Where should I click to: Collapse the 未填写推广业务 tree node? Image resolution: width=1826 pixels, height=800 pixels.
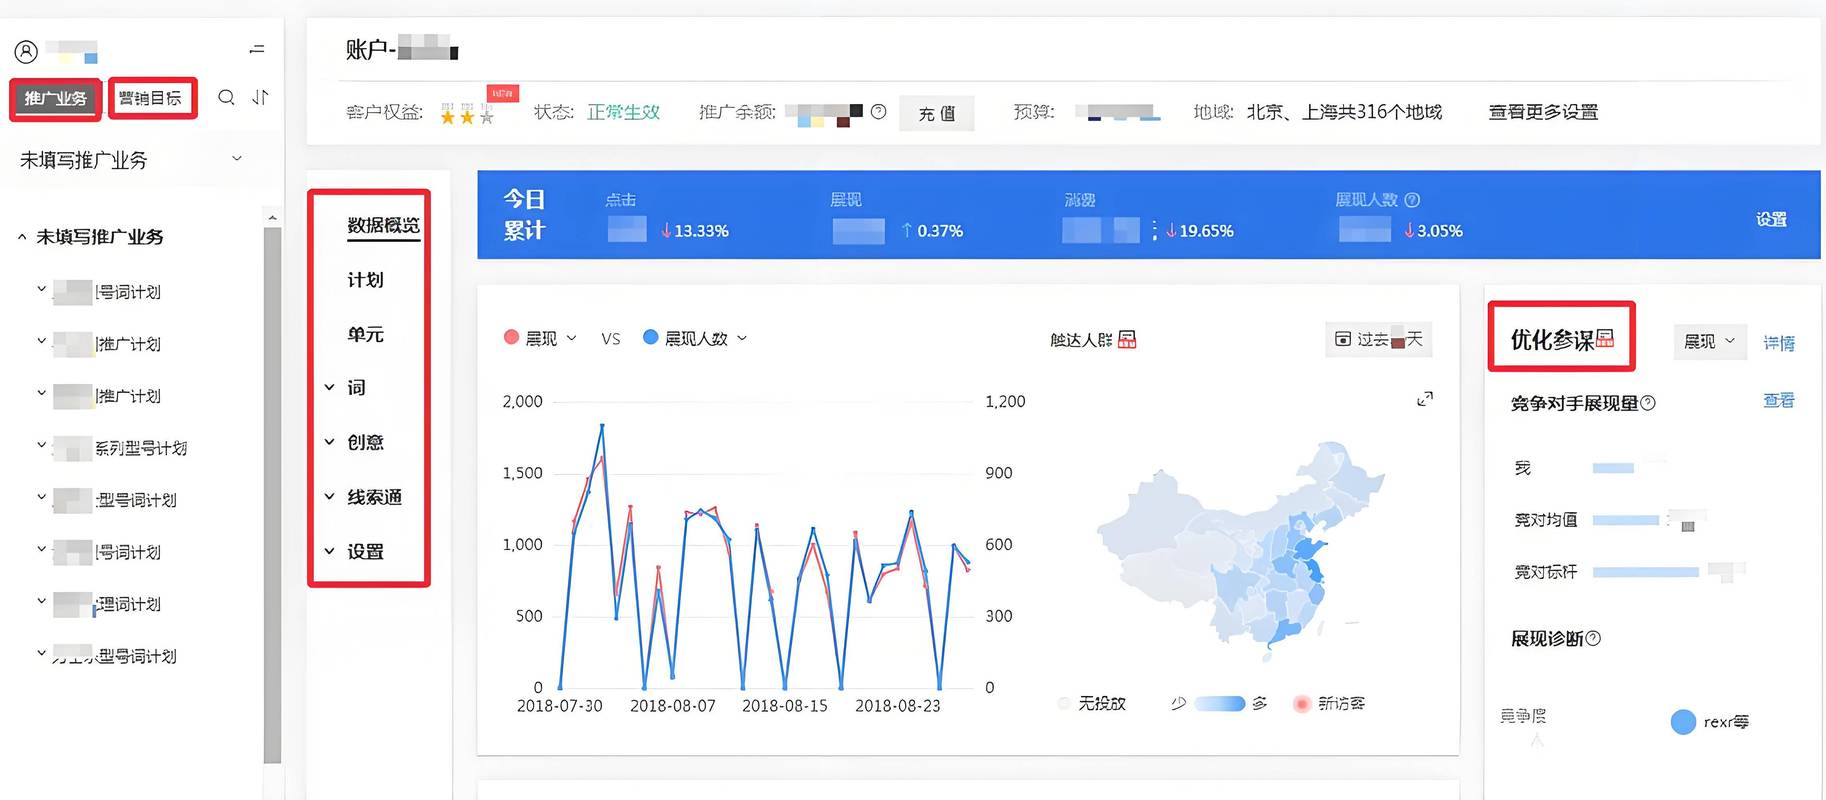pyautogui.click(x=22, y=237)
